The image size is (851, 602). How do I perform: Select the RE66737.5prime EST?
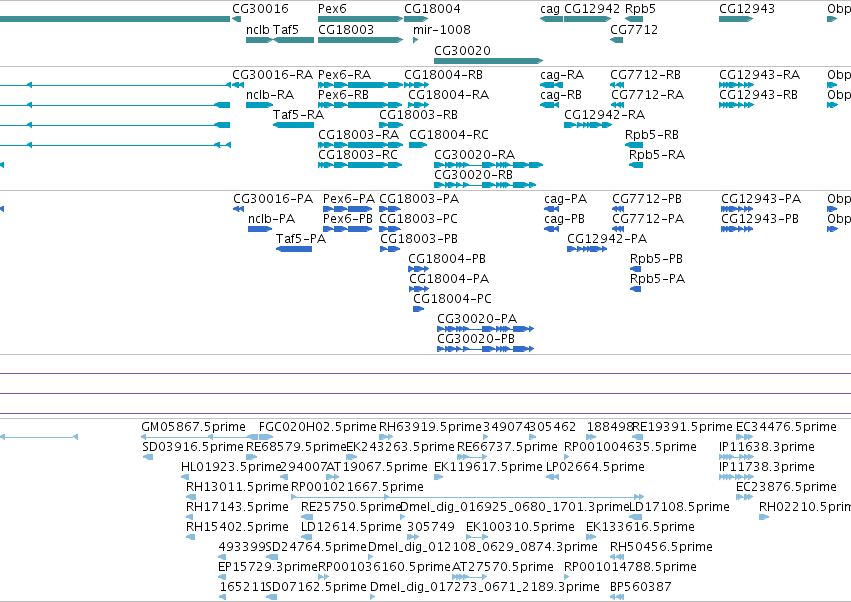click(470, 457)
